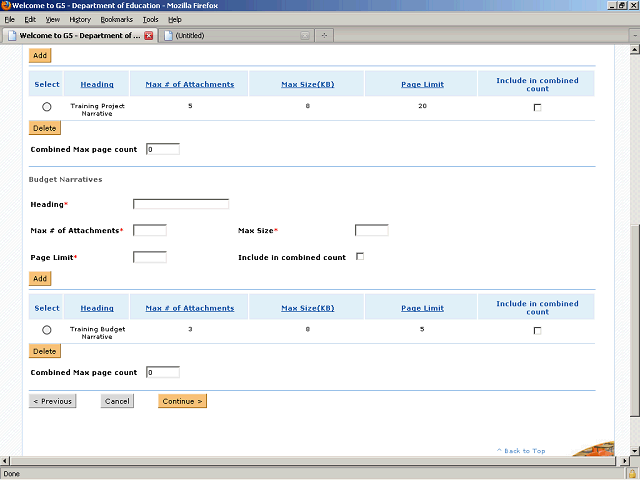Click the Firefox logo in the title bar
The width and height of the screenshot is (640, 480).
point(6,5)
